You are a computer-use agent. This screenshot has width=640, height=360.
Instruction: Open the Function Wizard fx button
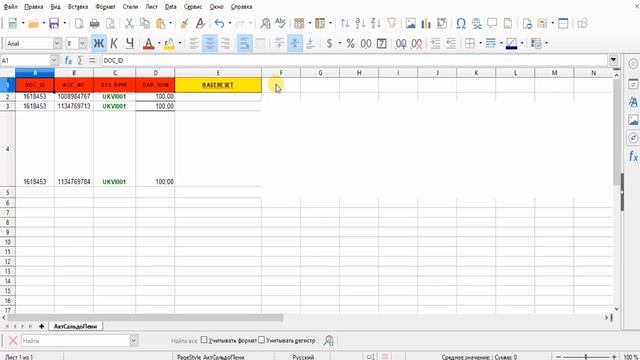coord(68,60)
